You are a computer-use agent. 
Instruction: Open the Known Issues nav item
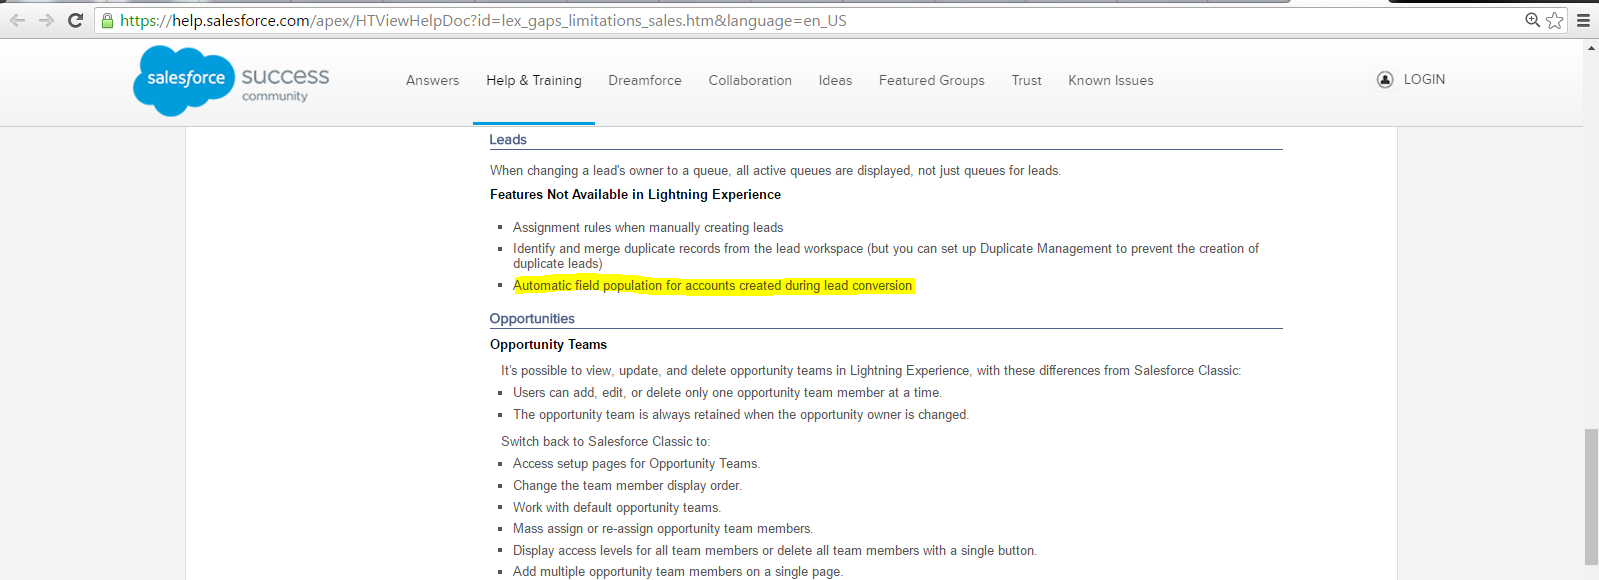point(1111,80)
